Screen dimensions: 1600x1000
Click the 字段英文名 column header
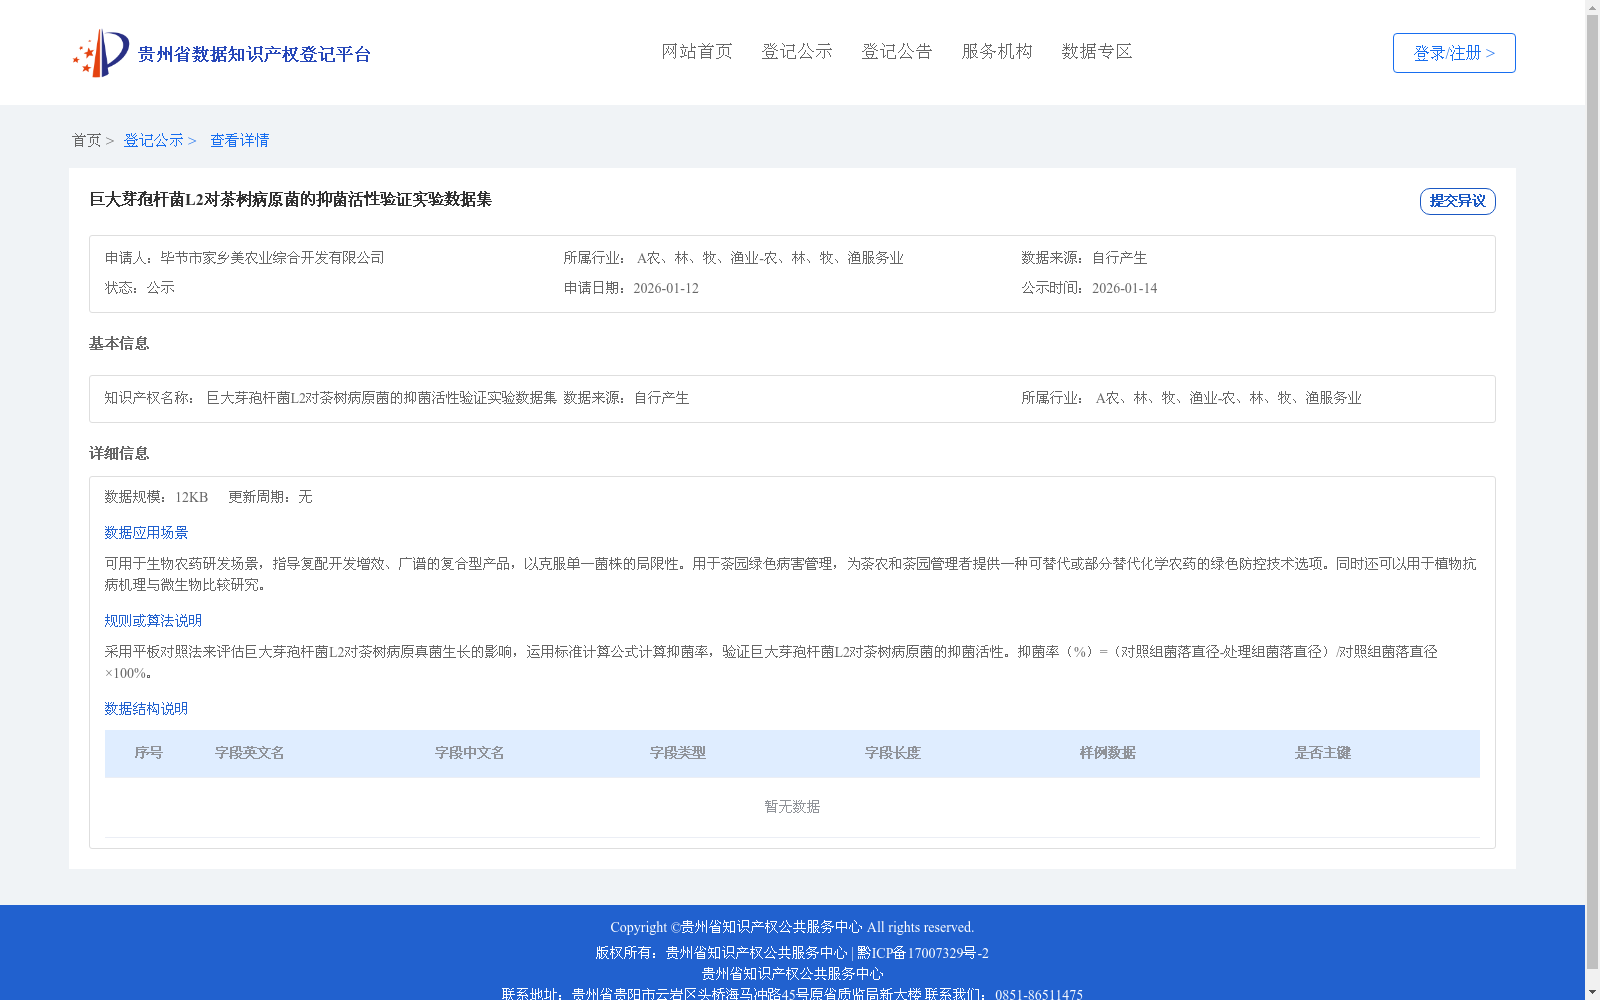point(249,753)
